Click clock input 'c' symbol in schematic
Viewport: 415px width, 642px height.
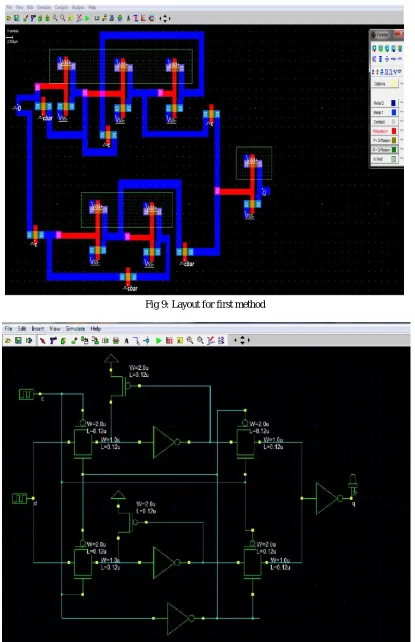[27, 395]
